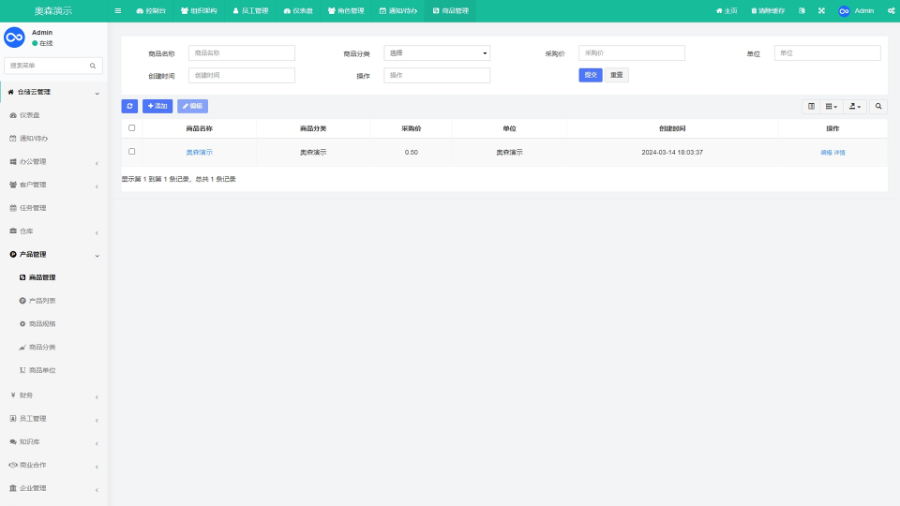Click the 商品名称 input field
This screenshot has width=900, height=506.
tap(241, 53)
